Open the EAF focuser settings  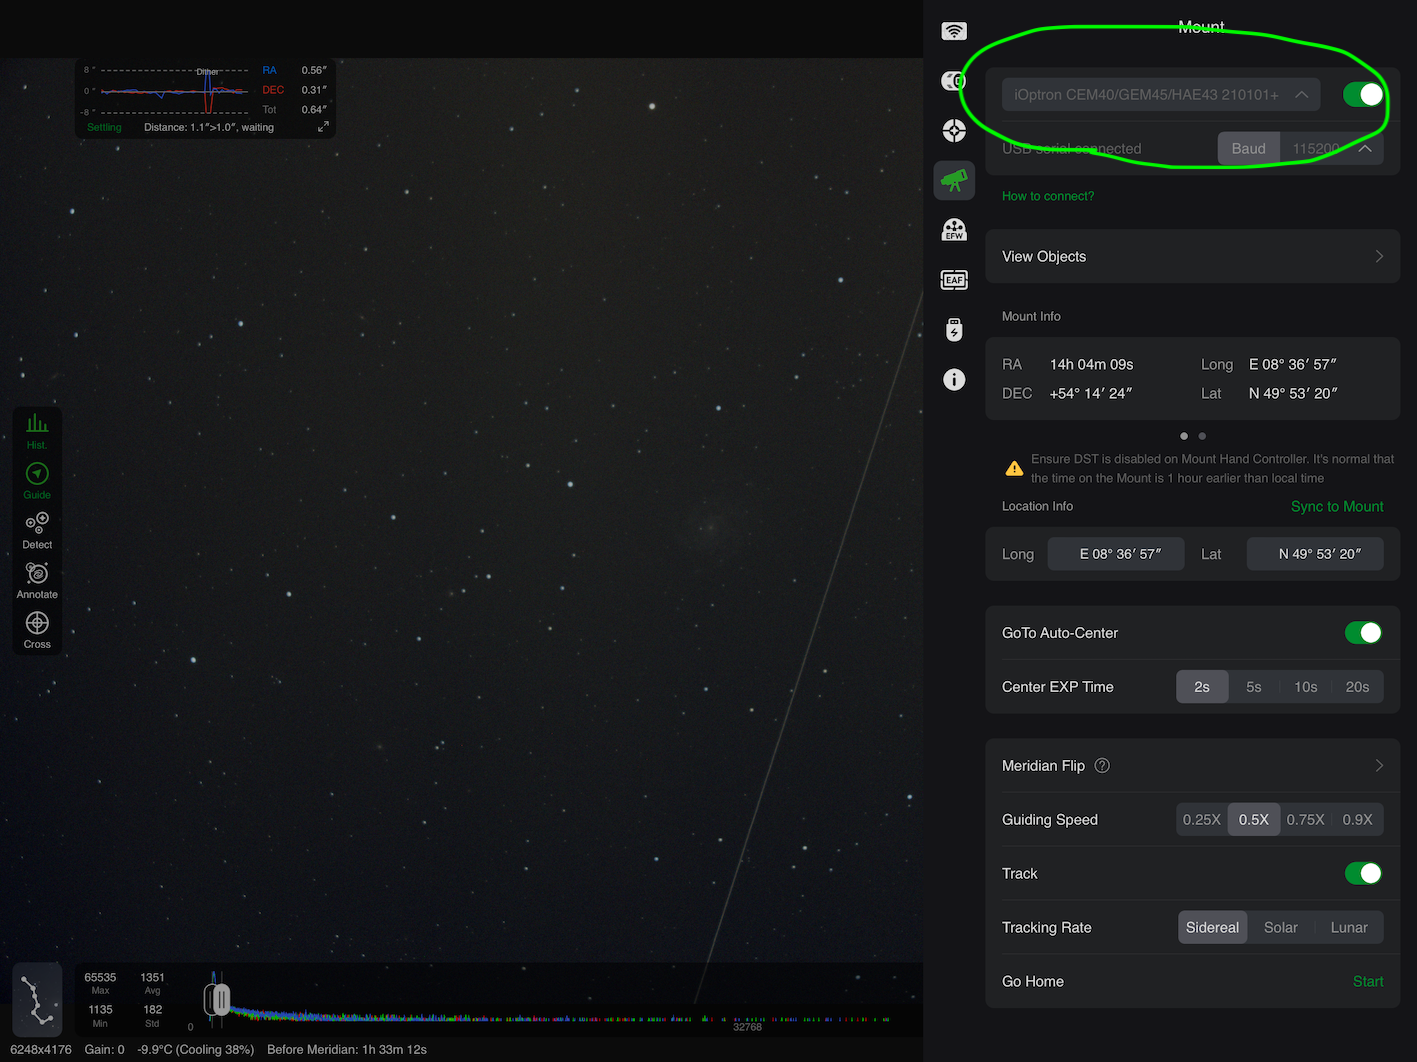954,280
